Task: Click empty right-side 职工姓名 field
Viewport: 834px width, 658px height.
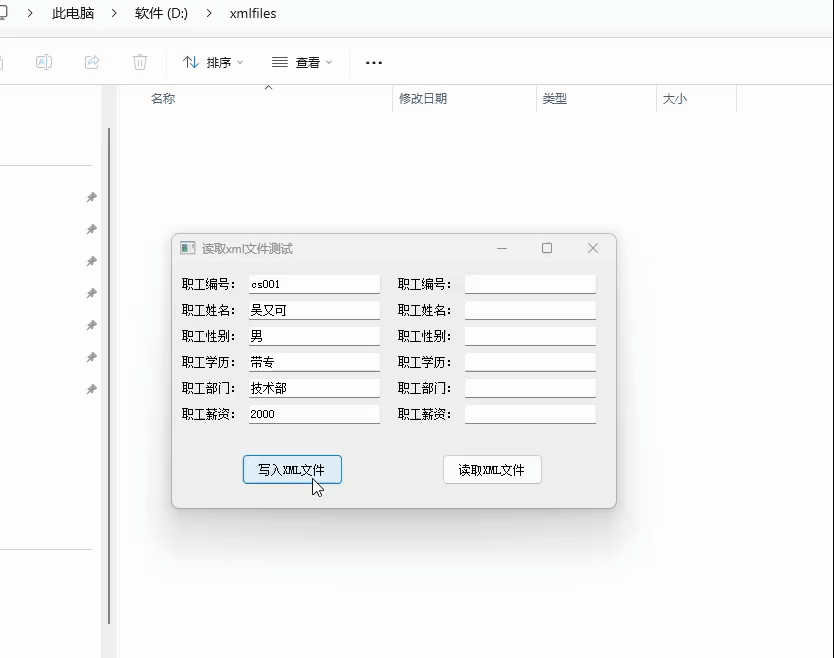Action: coord(530,310)
